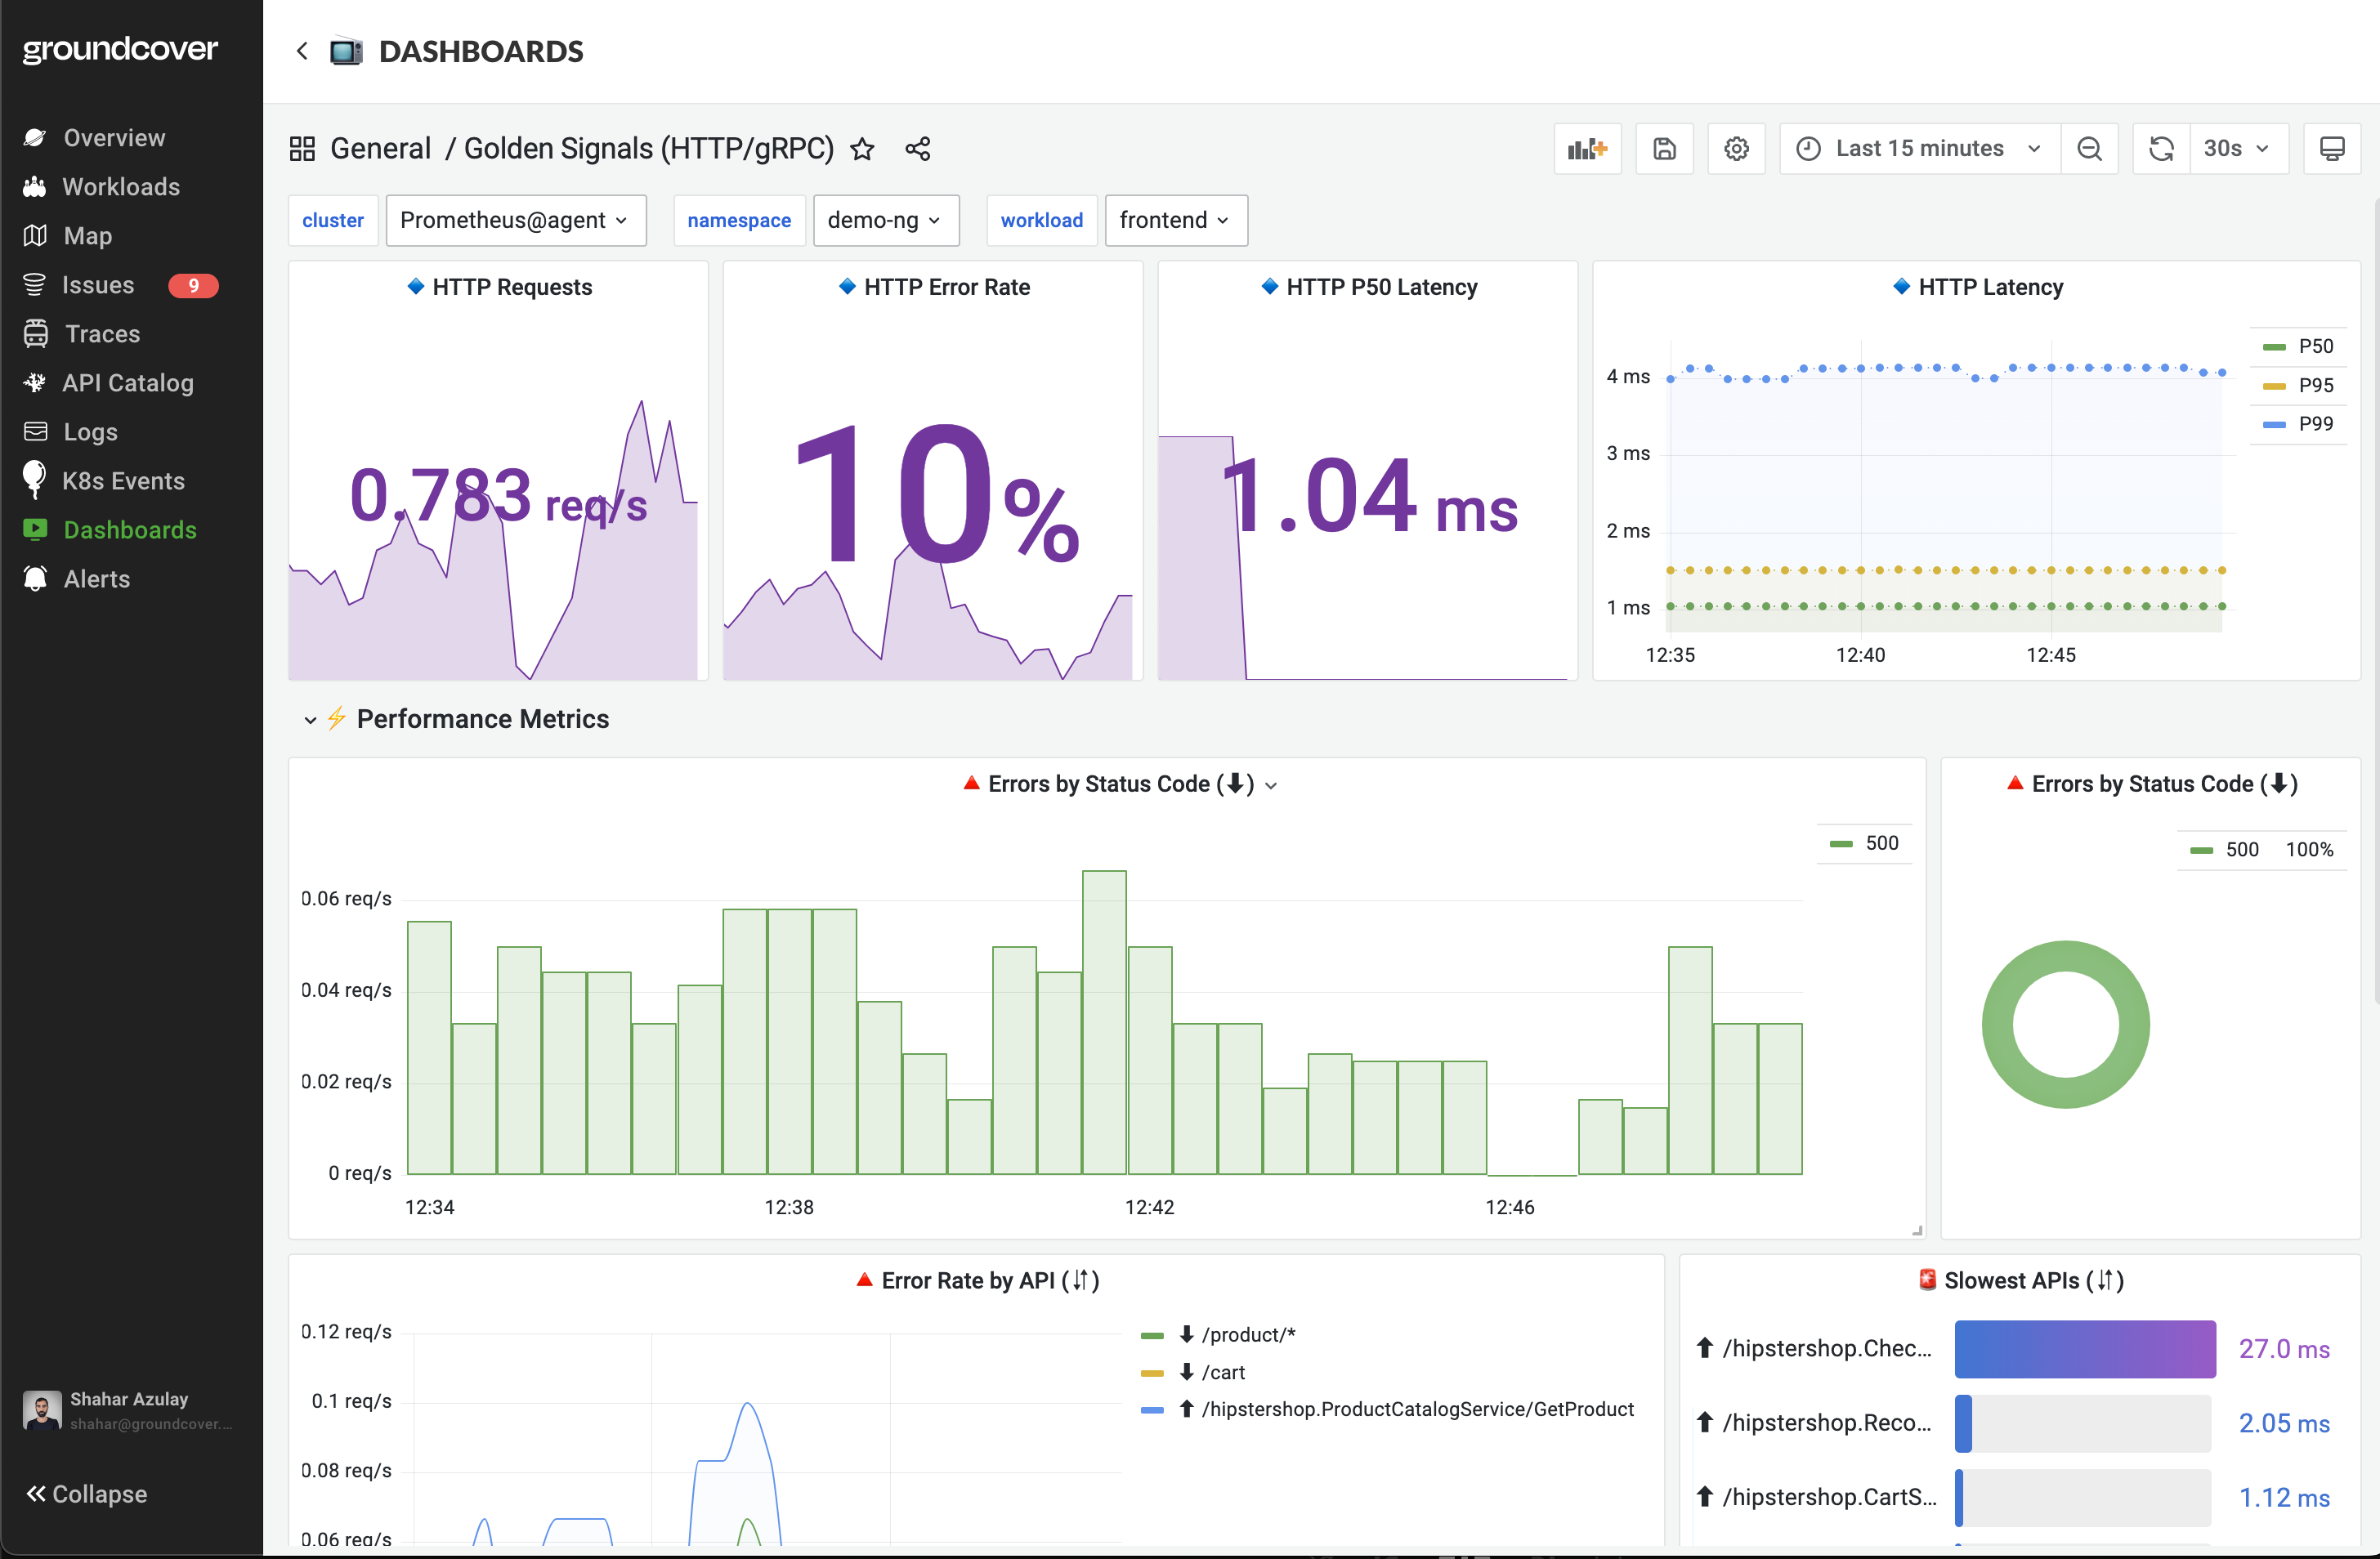The width and height of the screenshot is (2380, 1559).
Task: Go back using the arrow beside DASHBOARDS
Action: [x=302, y=51]
